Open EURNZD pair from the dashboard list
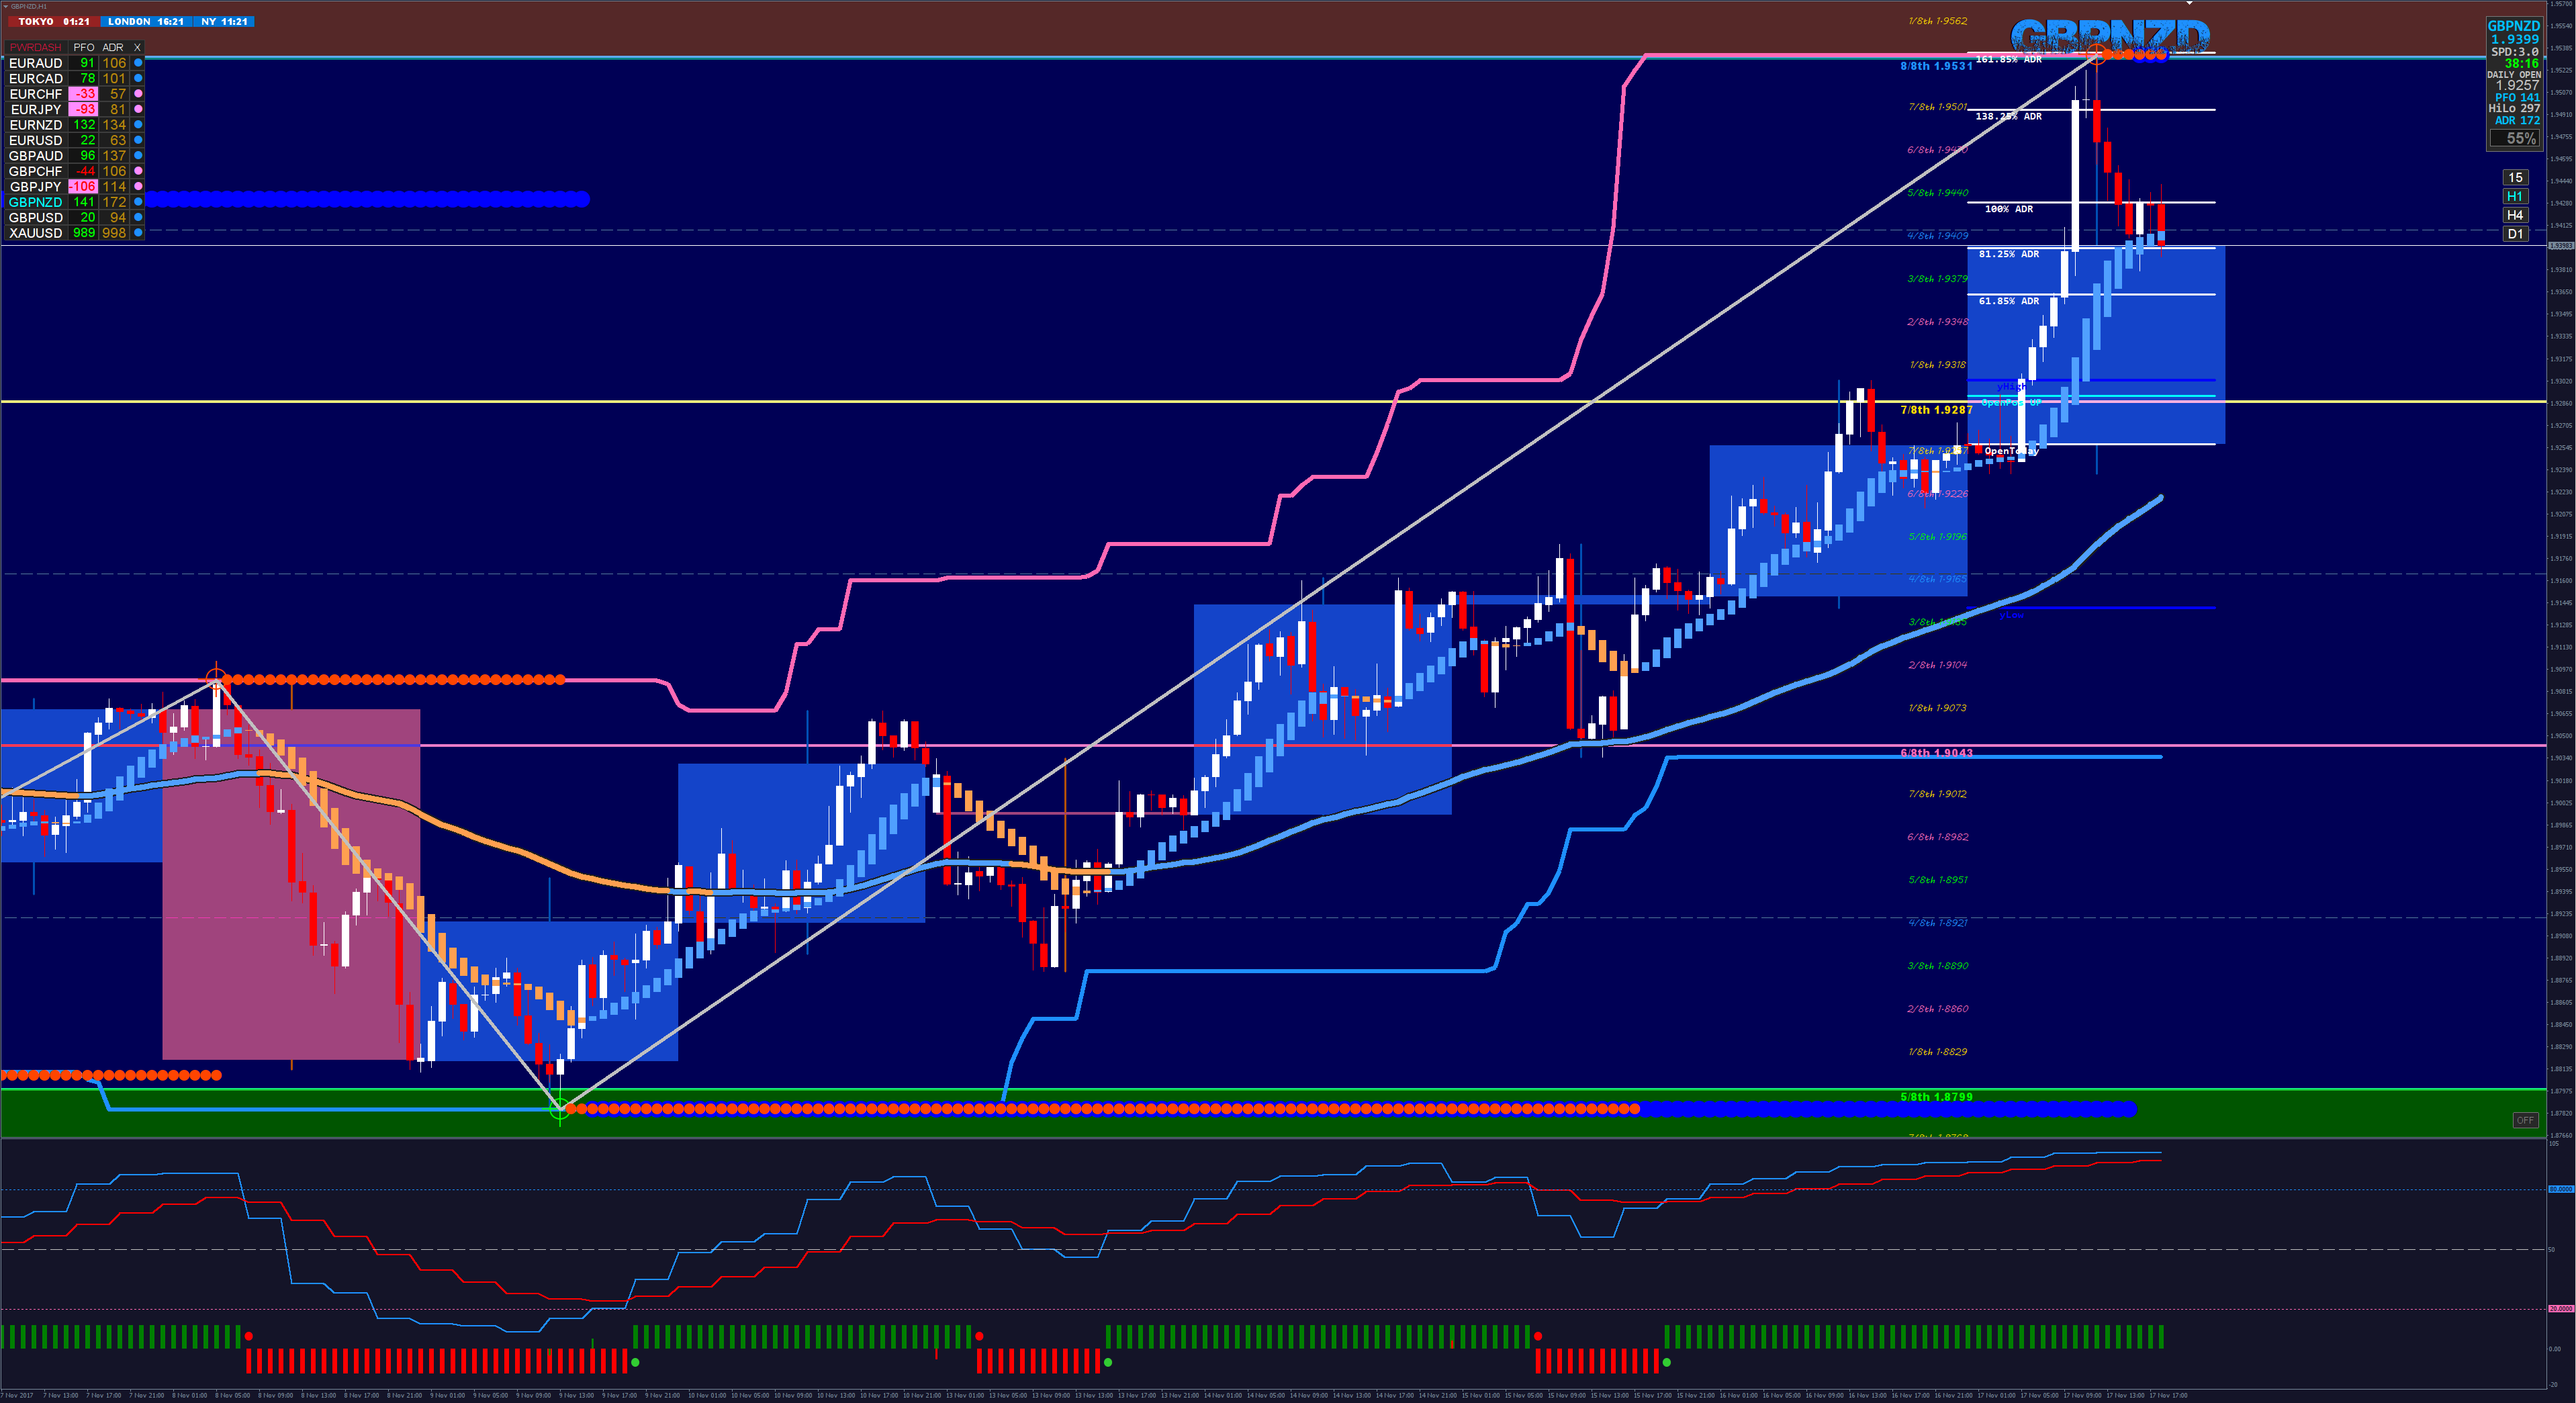 point(36,125)
